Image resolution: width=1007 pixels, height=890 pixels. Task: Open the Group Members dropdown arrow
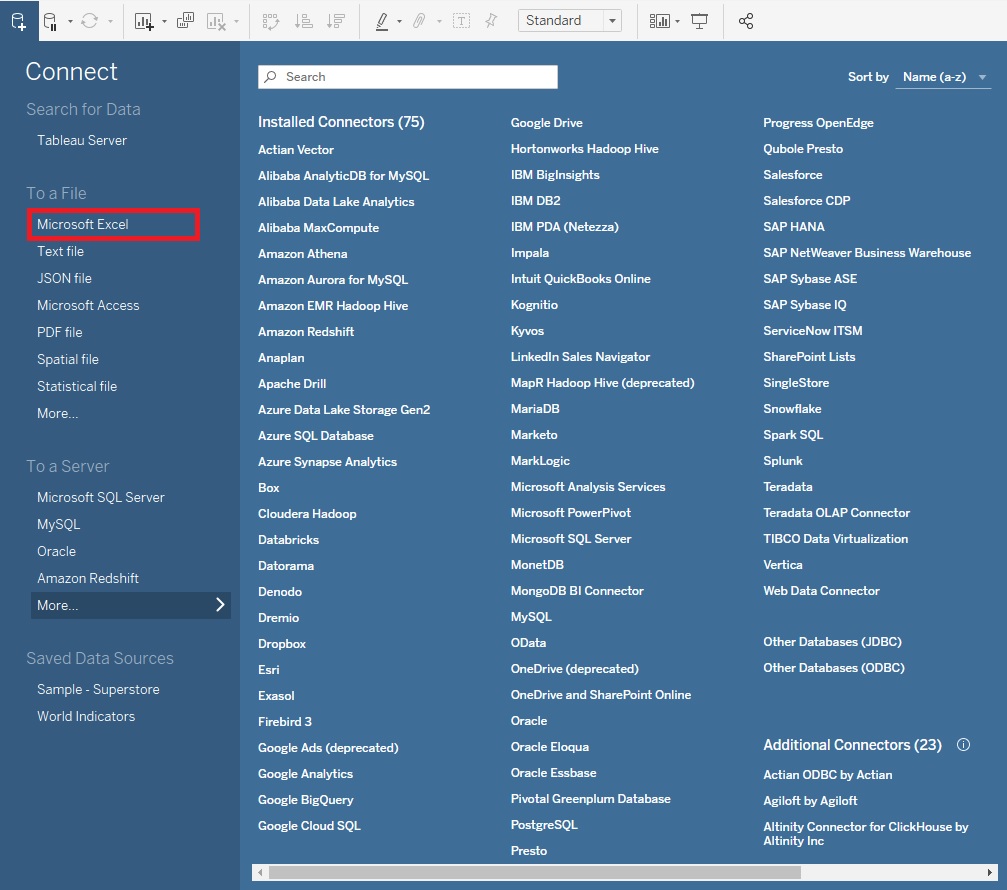pos(439,21)
